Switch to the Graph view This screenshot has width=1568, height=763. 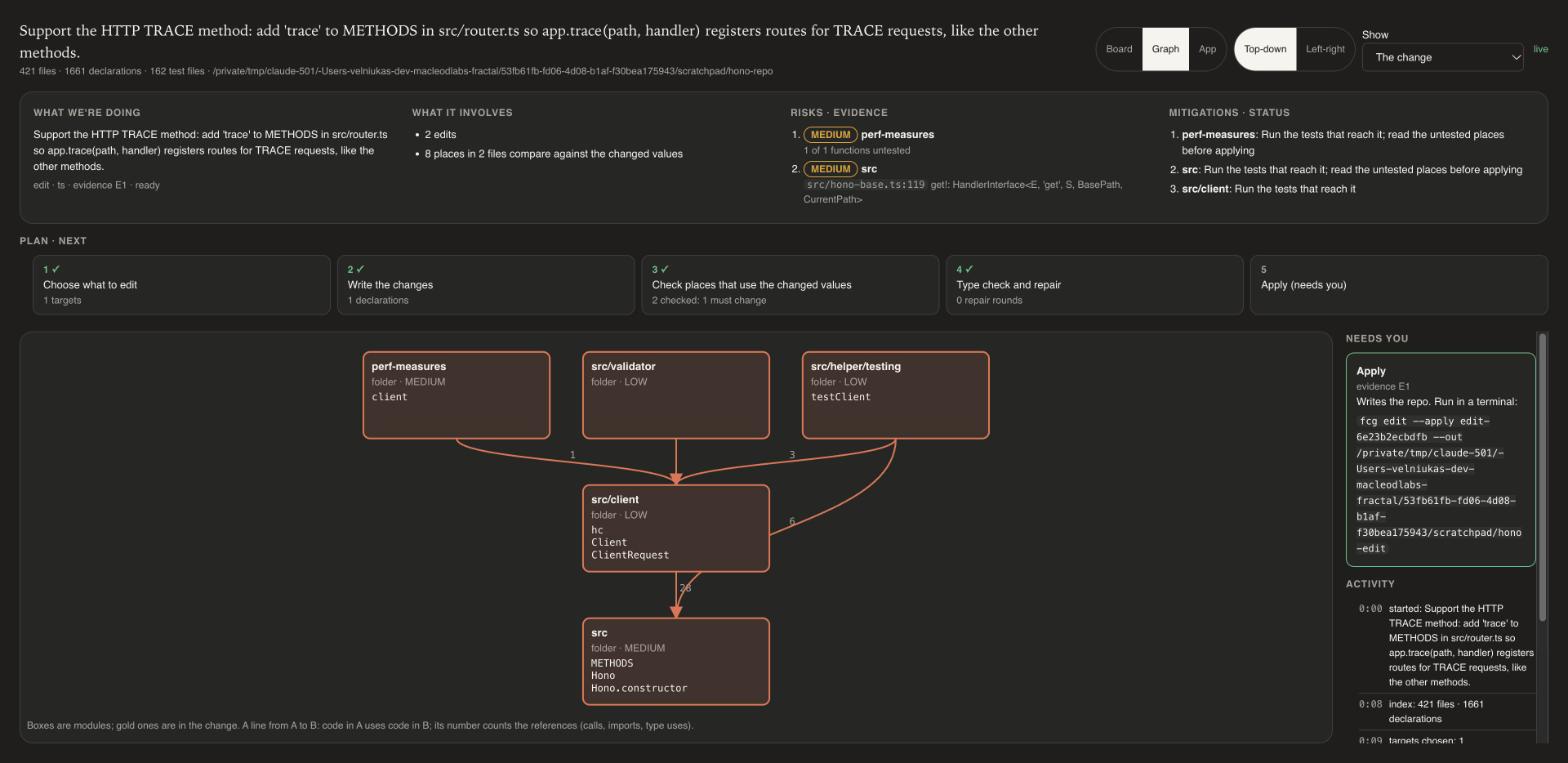pos(1165,49)
